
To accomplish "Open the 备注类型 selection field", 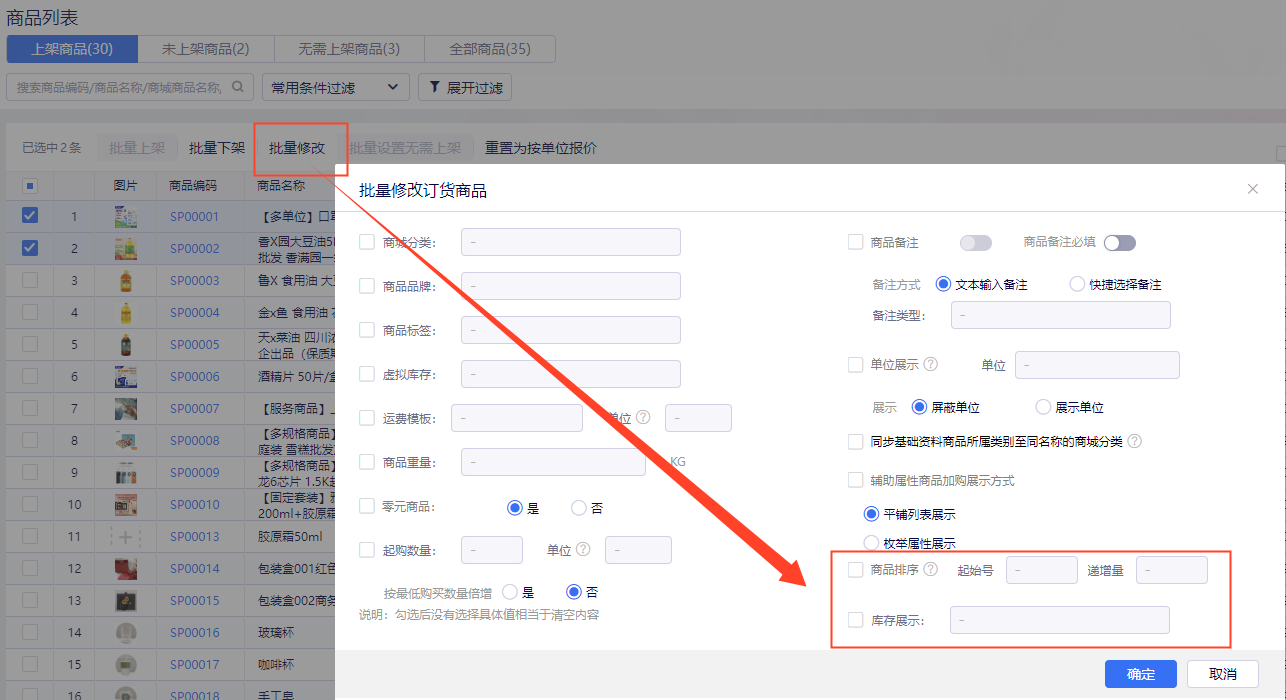I will [1060, 315].
